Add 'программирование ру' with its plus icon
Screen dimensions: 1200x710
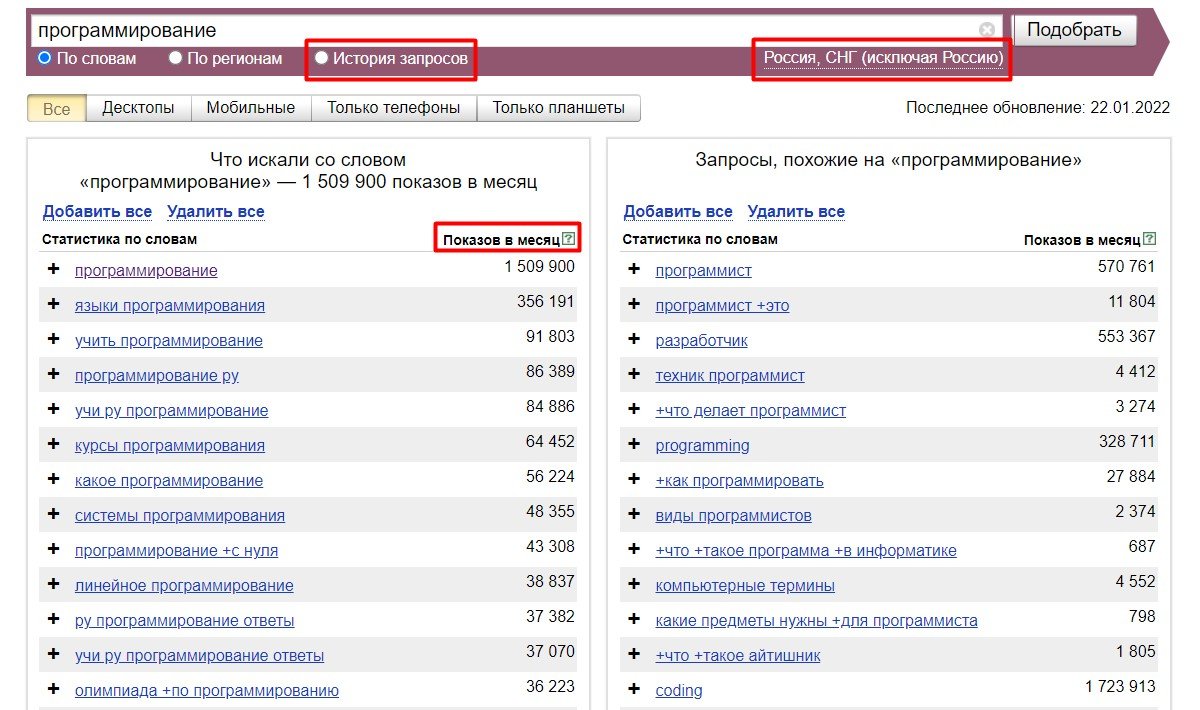53,374
